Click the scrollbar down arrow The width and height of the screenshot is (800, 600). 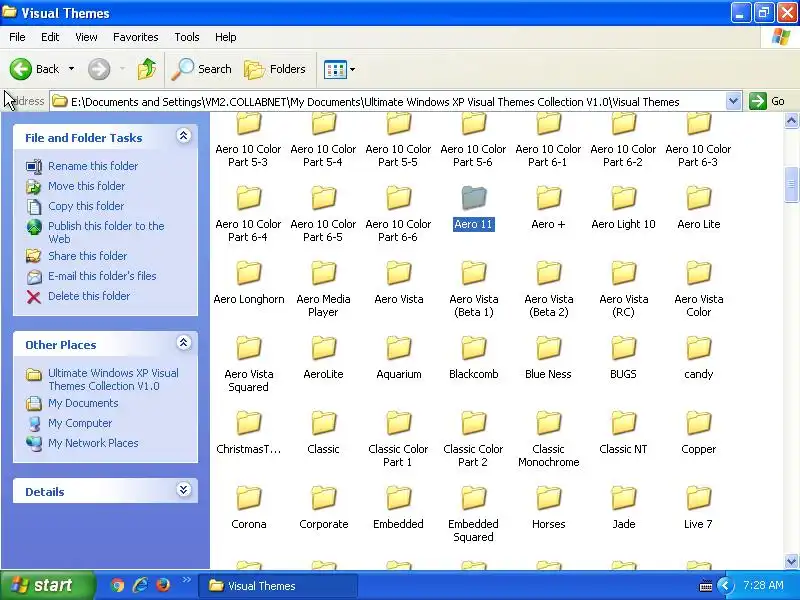coord(791,561)
